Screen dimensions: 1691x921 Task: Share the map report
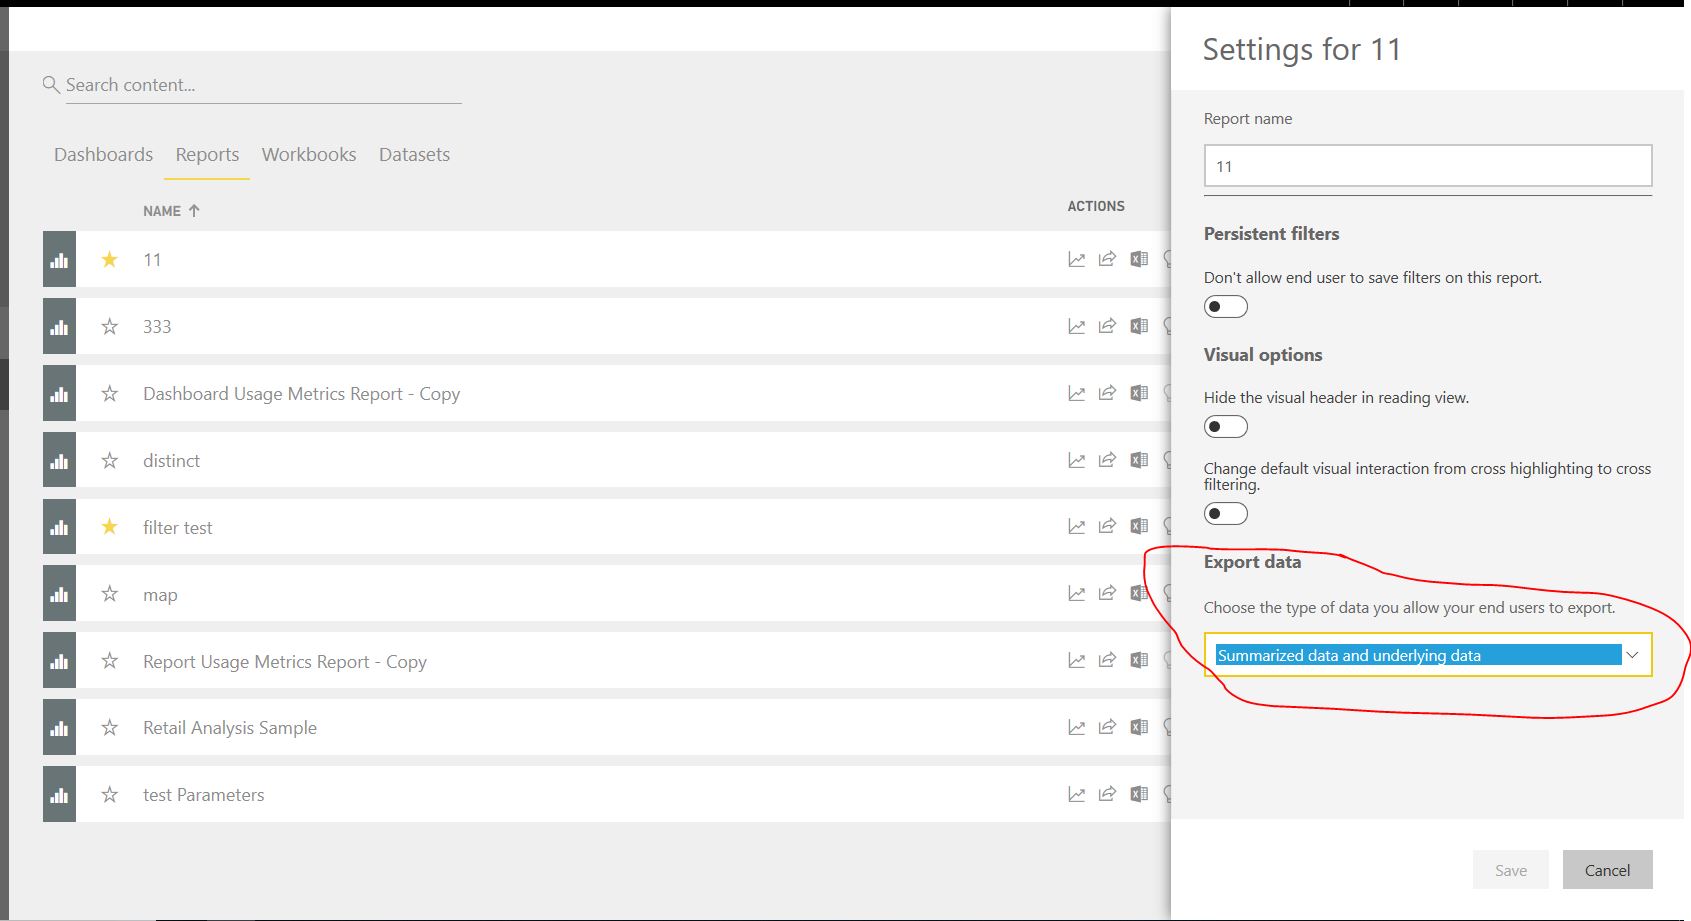[1107, 595]
